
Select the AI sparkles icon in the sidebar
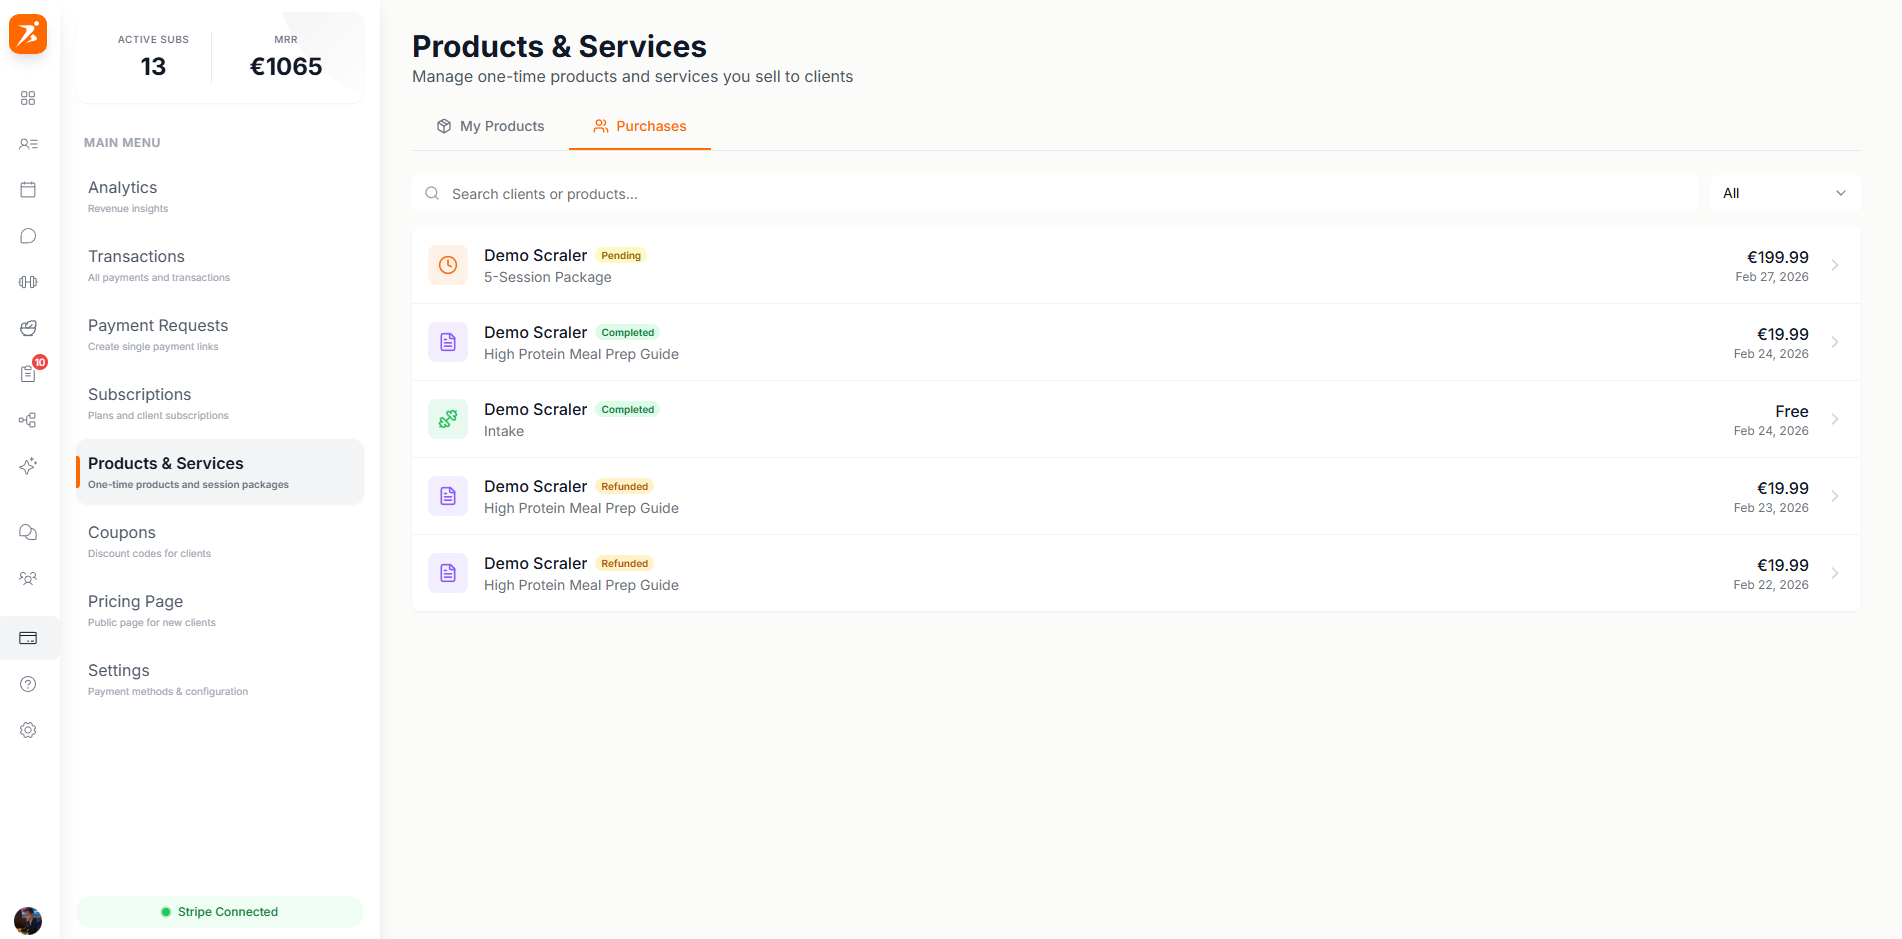[28, 466]
